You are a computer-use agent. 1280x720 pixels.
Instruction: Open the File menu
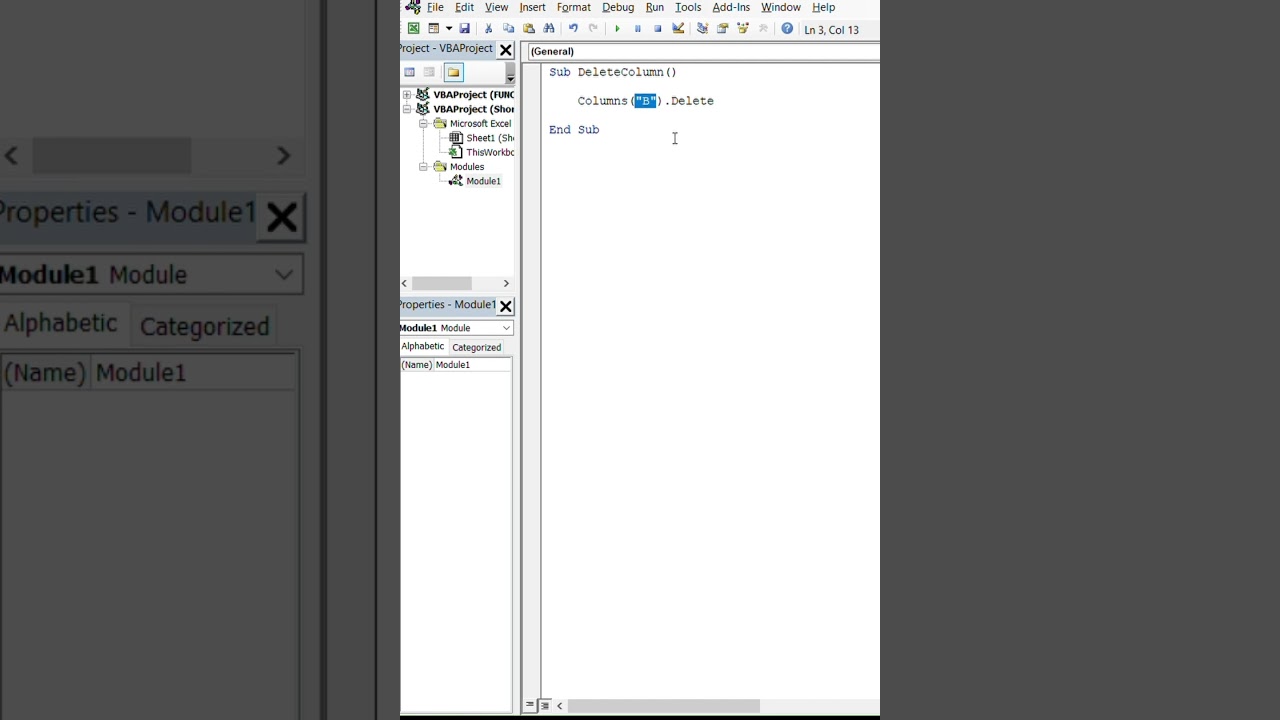435,7
